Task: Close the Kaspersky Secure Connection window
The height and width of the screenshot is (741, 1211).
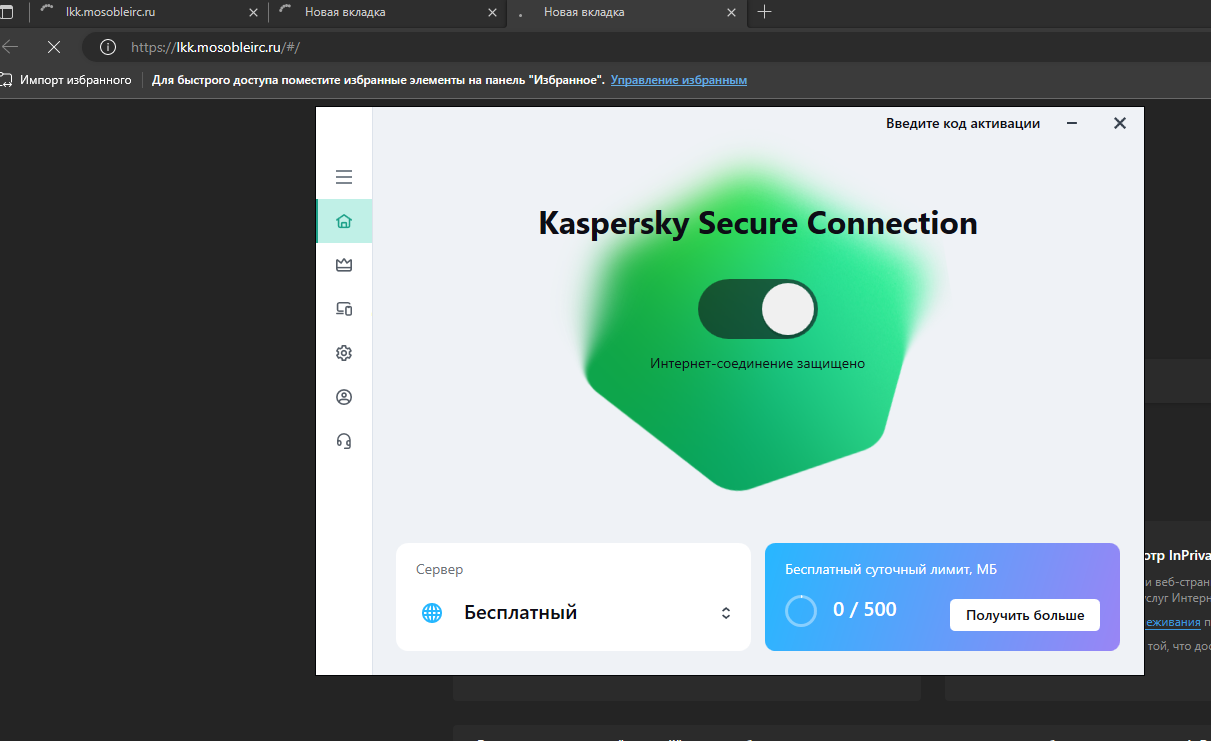Action: (x=1120, y=123)
